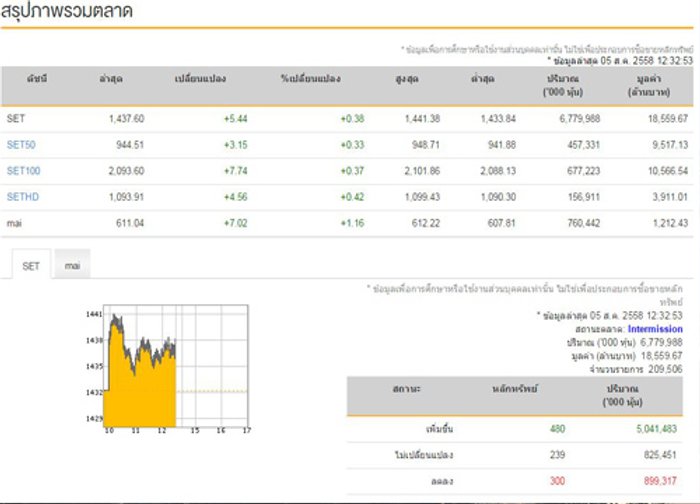Select declining volume 899,317
The height and width of the screenshot is (504, 700).
[660, 481]
